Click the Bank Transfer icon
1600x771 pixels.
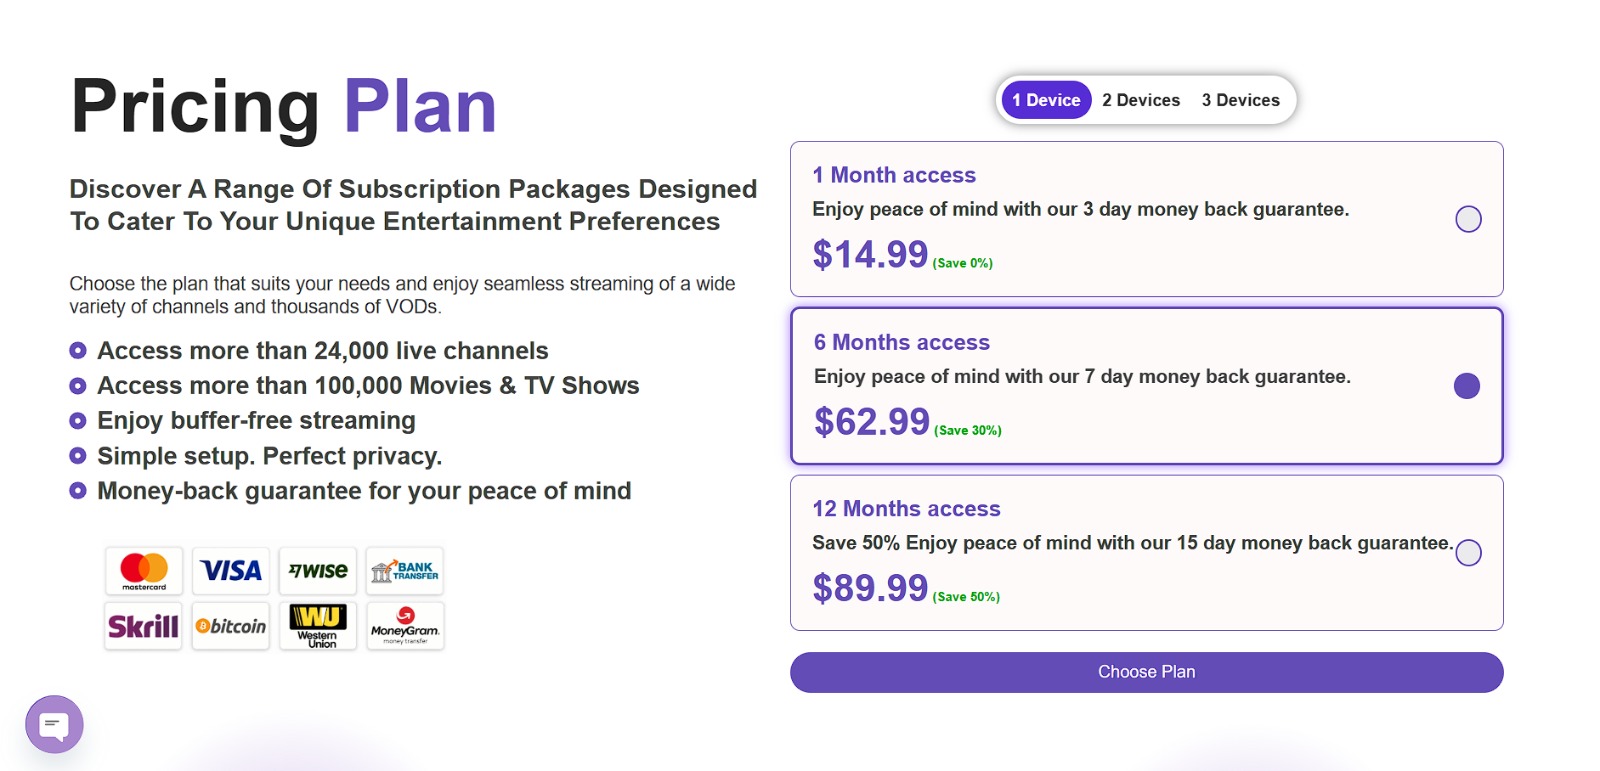tap(405, 571)
